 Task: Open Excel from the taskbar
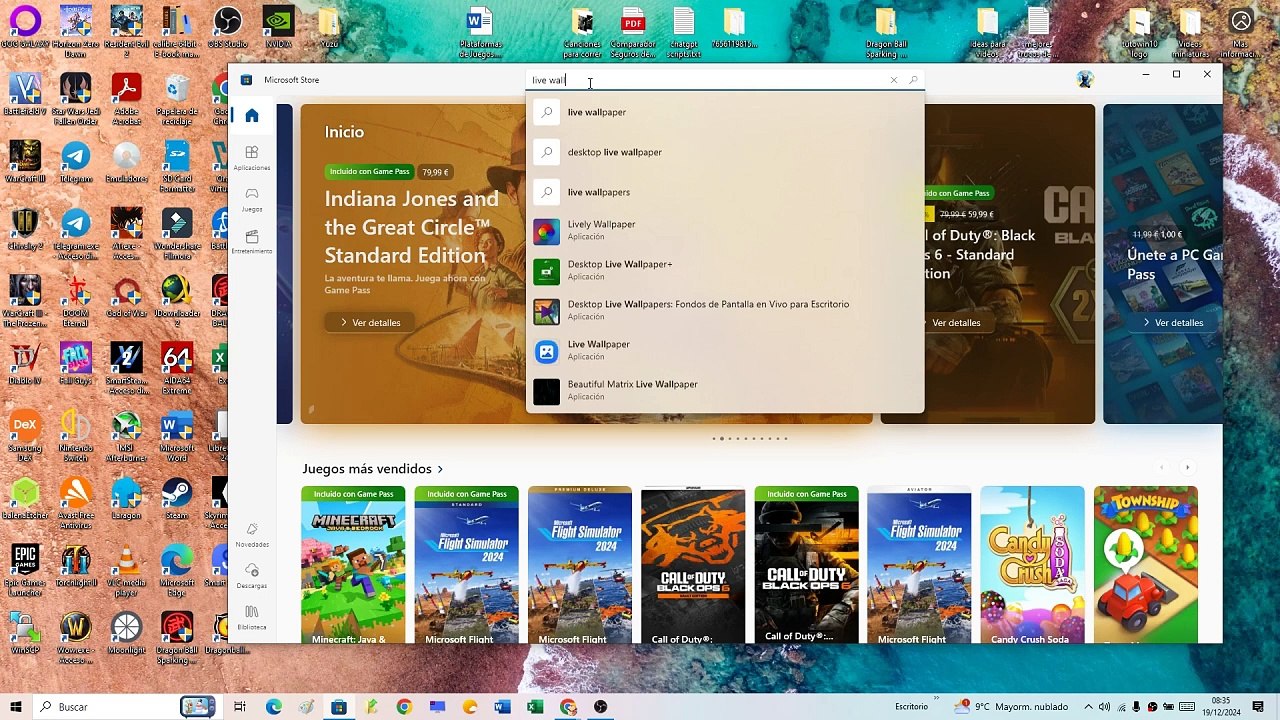click(x=535, y=707)
